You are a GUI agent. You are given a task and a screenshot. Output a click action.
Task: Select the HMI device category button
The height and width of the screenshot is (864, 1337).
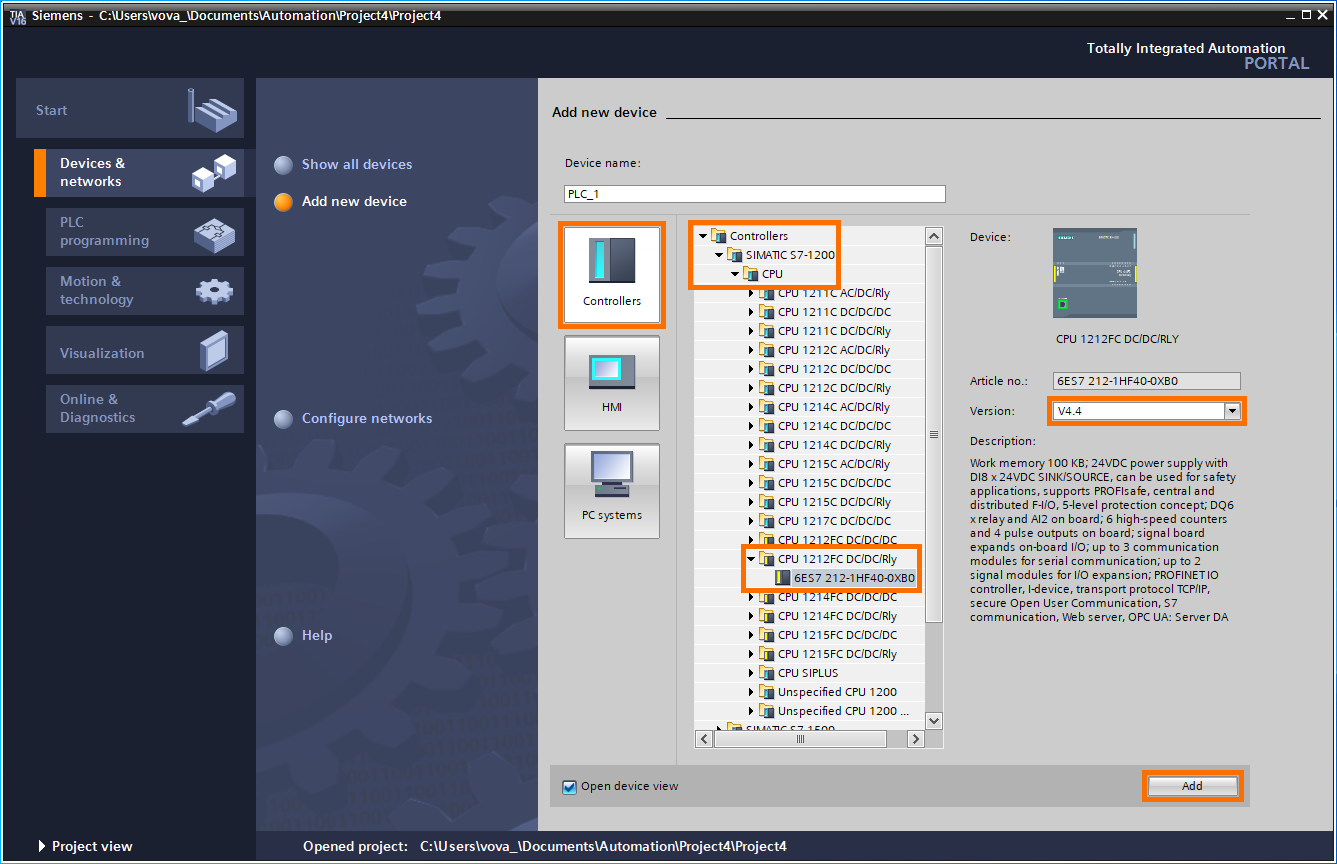point(612,383)
